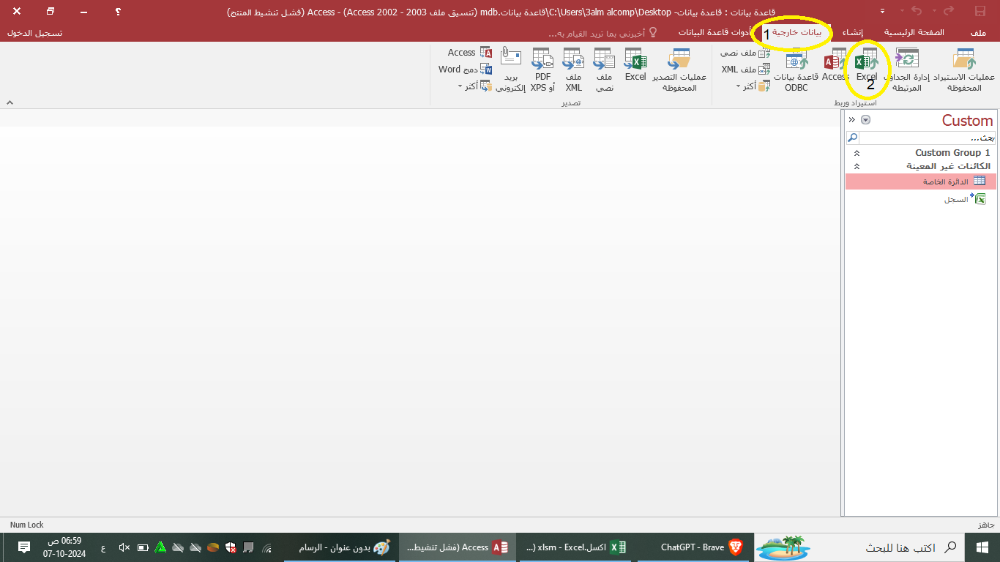1000x562 pixels.
Task: Click the island search highlight icon on taskbar
Action: click(x=783, y=547)
